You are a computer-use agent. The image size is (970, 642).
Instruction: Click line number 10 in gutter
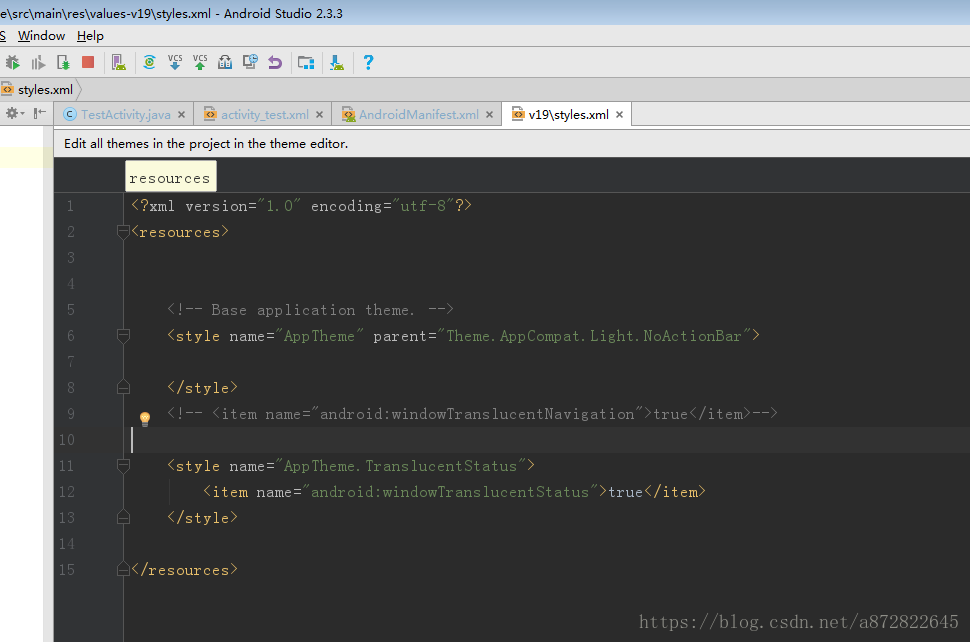pyautogui.click(x=67, y=440)
